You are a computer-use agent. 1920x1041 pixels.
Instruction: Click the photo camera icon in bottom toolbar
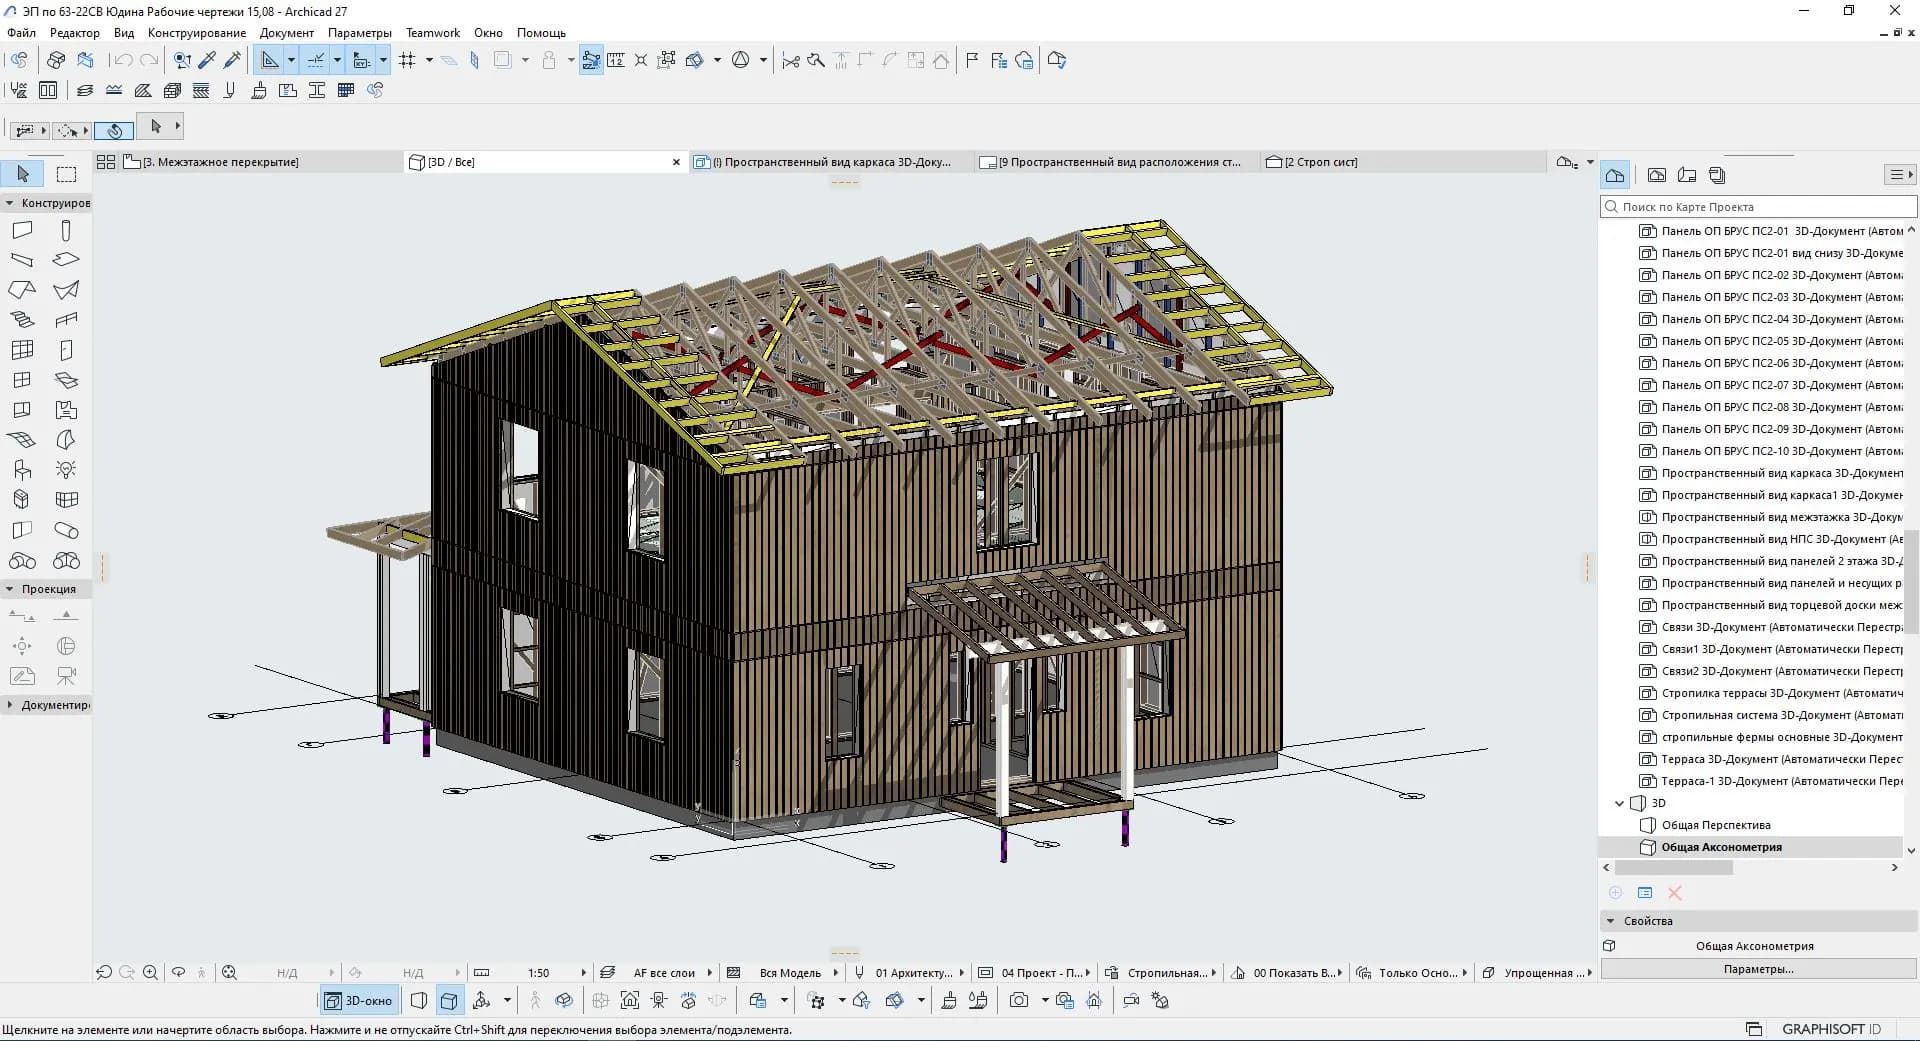1019,1000
